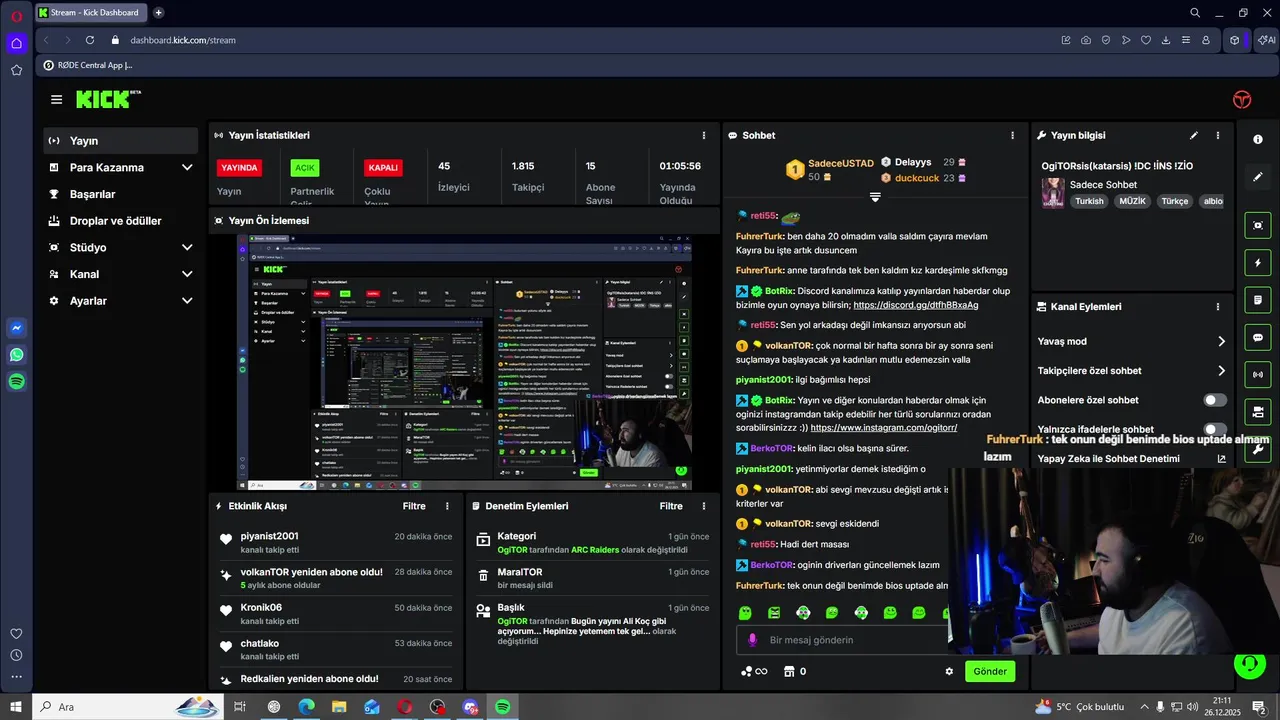Open Yavaş mod settings arrow
The image size is (1280, 720).
[1221, 342]
